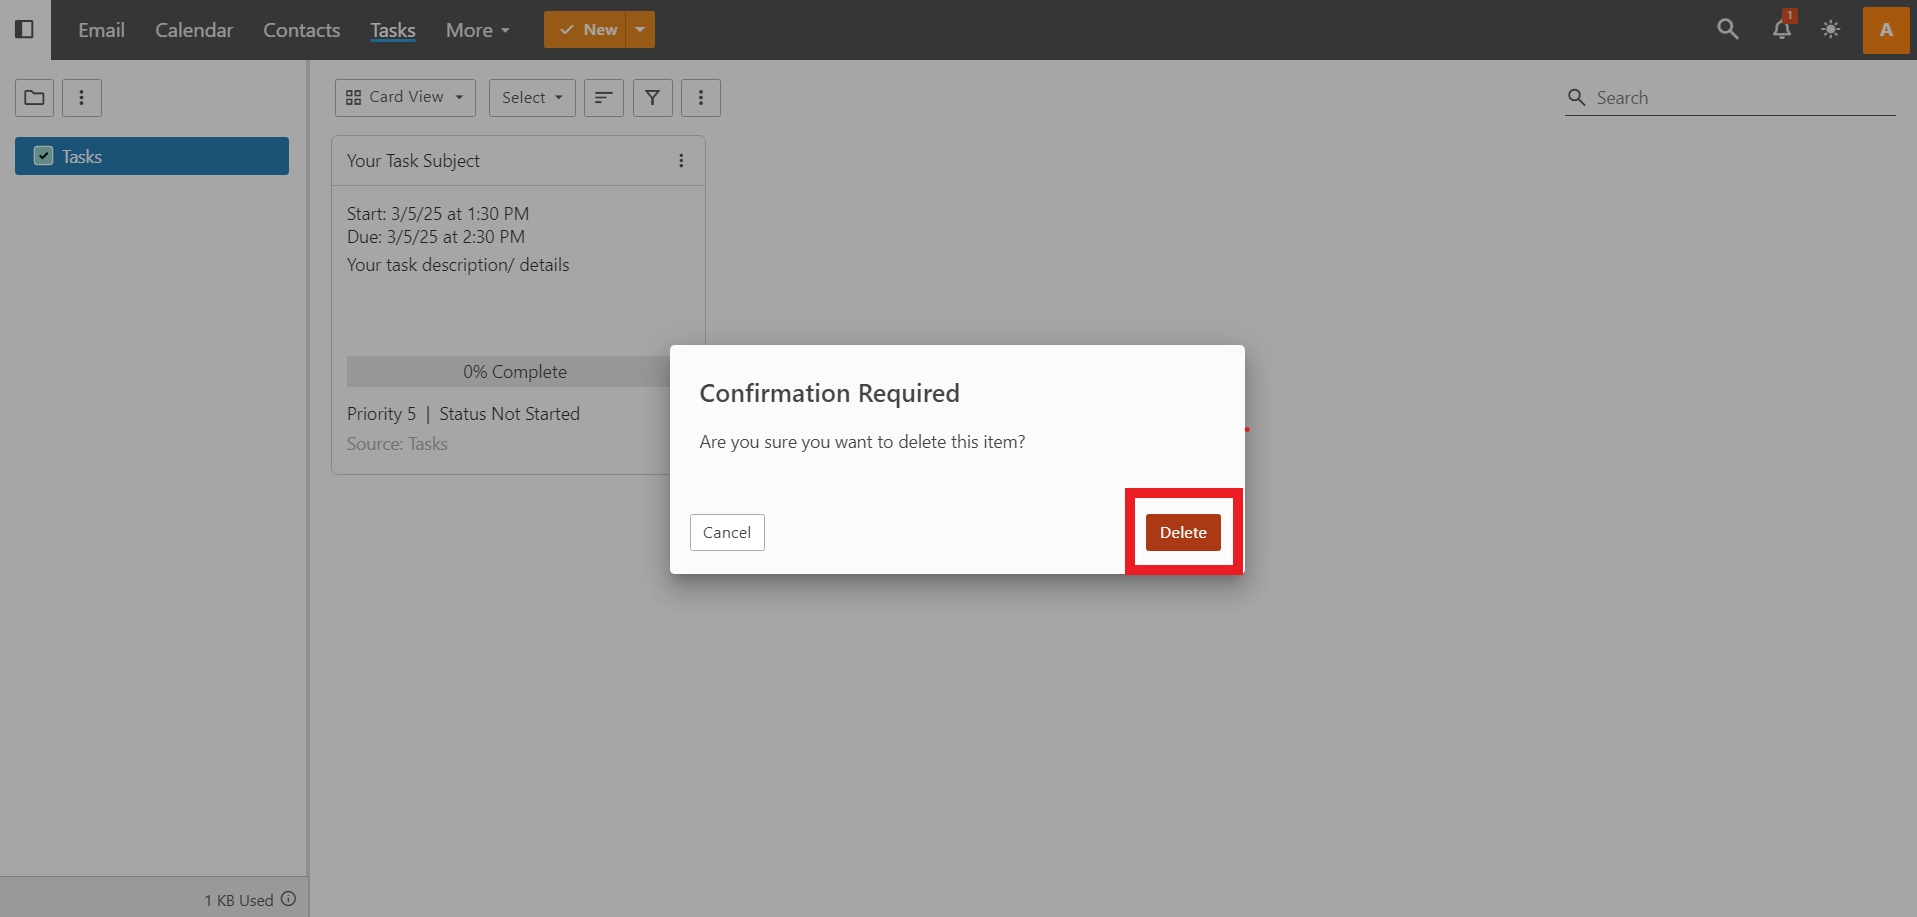The image size is (1917, 917).
Task: Expand the Card View dropdown
Action: [x=405, y=98]
